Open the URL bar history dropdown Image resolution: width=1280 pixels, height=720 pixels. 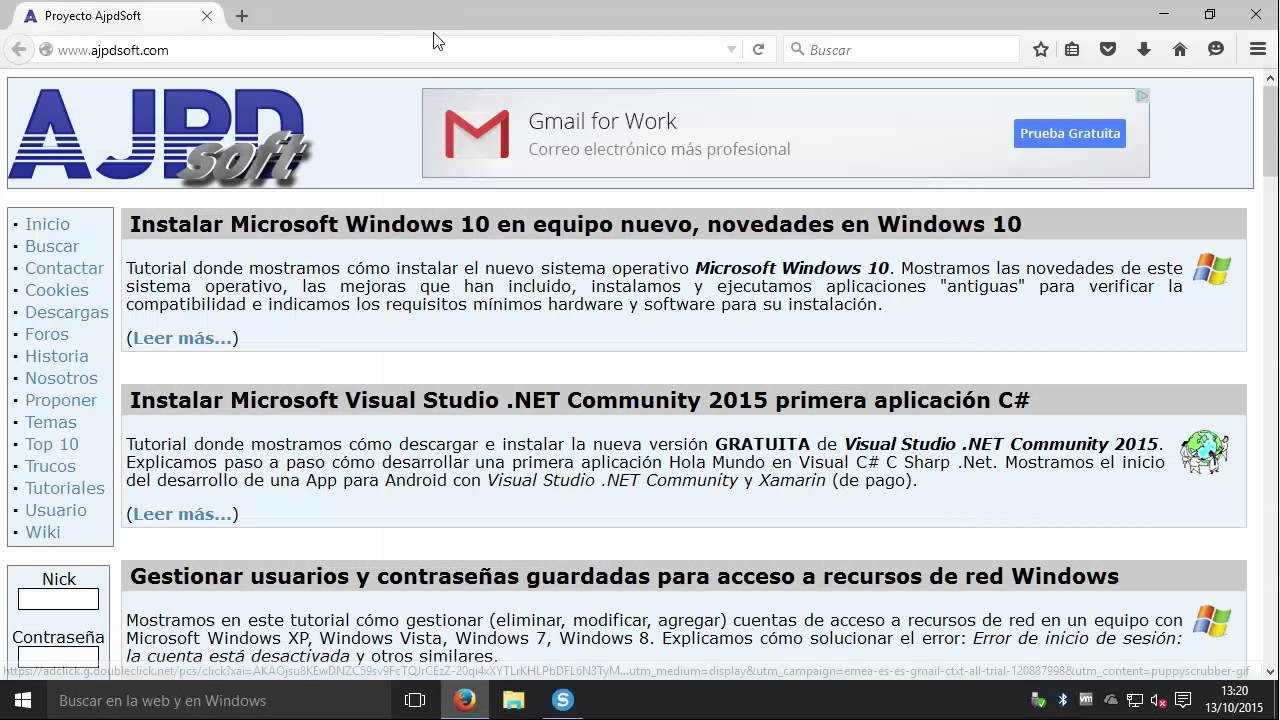[x=731, y=49]
